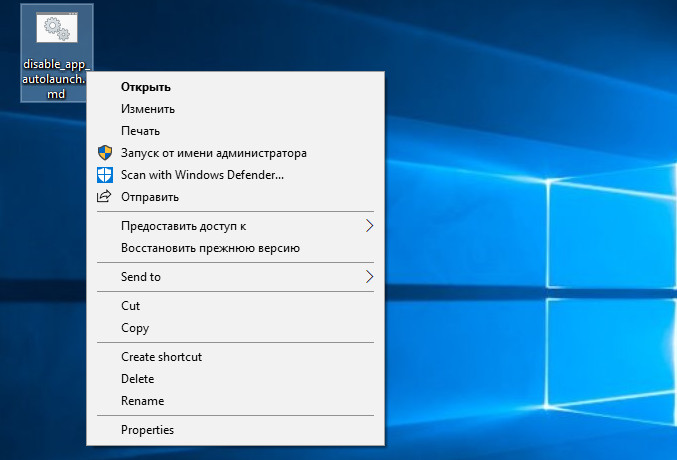Select Create shortcut
This screenshot has height=460, width=677.
(235, 357)
